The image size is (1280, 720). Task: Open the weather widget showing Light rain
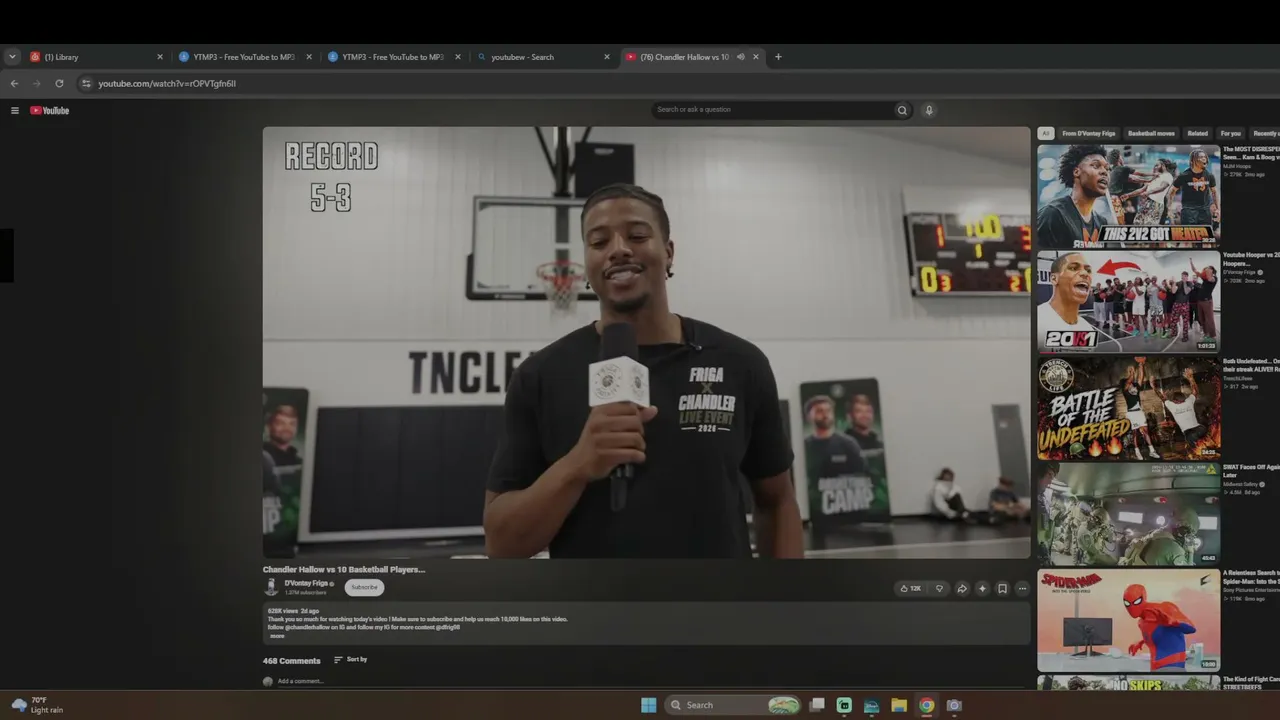(37, 705)
